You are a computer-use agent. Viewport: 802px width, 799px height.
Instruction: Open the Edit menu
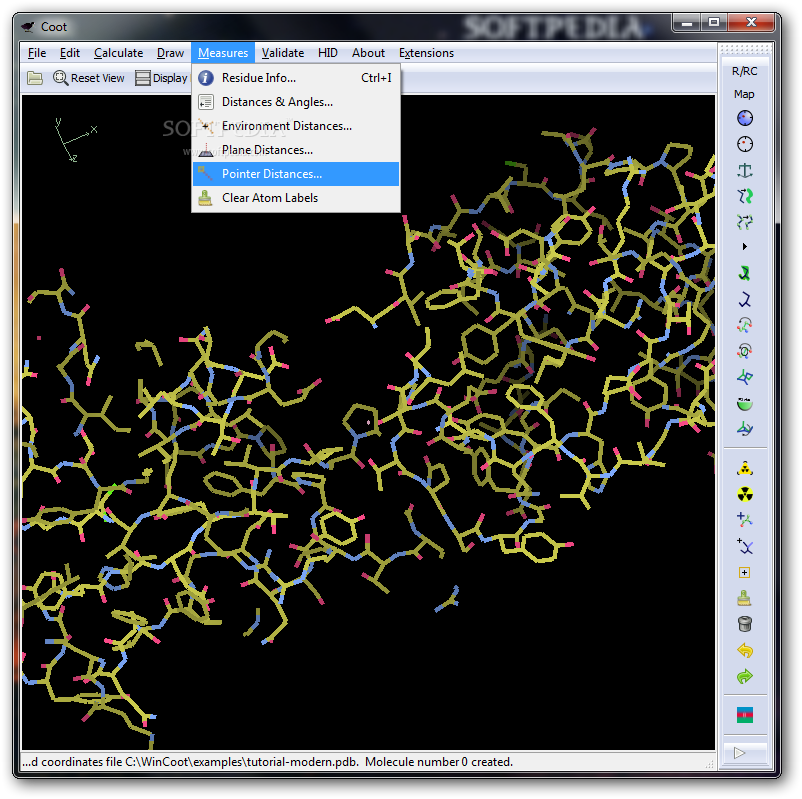click(x=70, y=53)
